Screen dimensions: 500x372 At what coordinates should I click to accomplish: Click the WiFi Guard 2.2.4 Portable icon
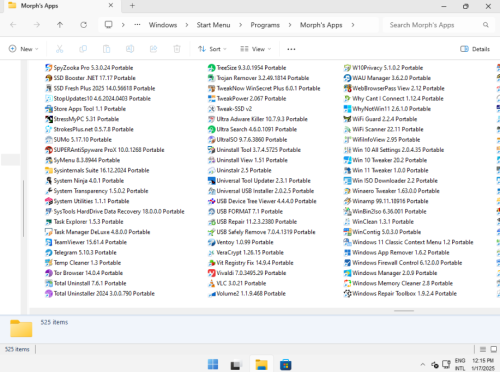coord(347,119)
